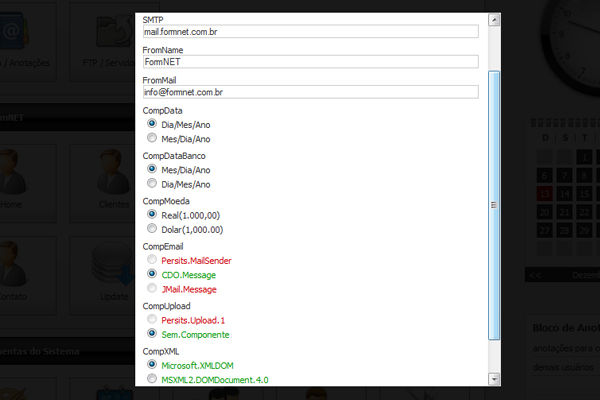Select Dia/Mes/Ano under CompDataBanco
600x400 pixels.
tap(152, 183)
